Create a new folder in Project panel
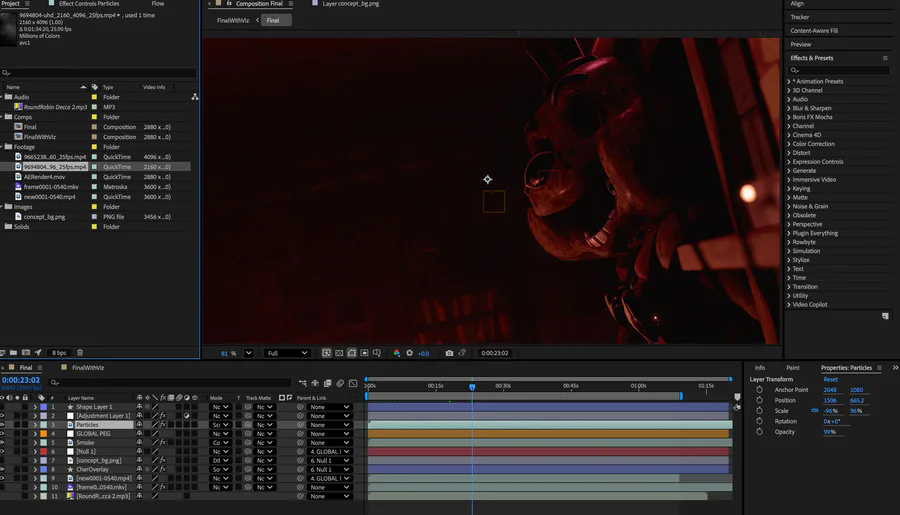This screenshot has width=900, height=515. [x=13, y=353]
